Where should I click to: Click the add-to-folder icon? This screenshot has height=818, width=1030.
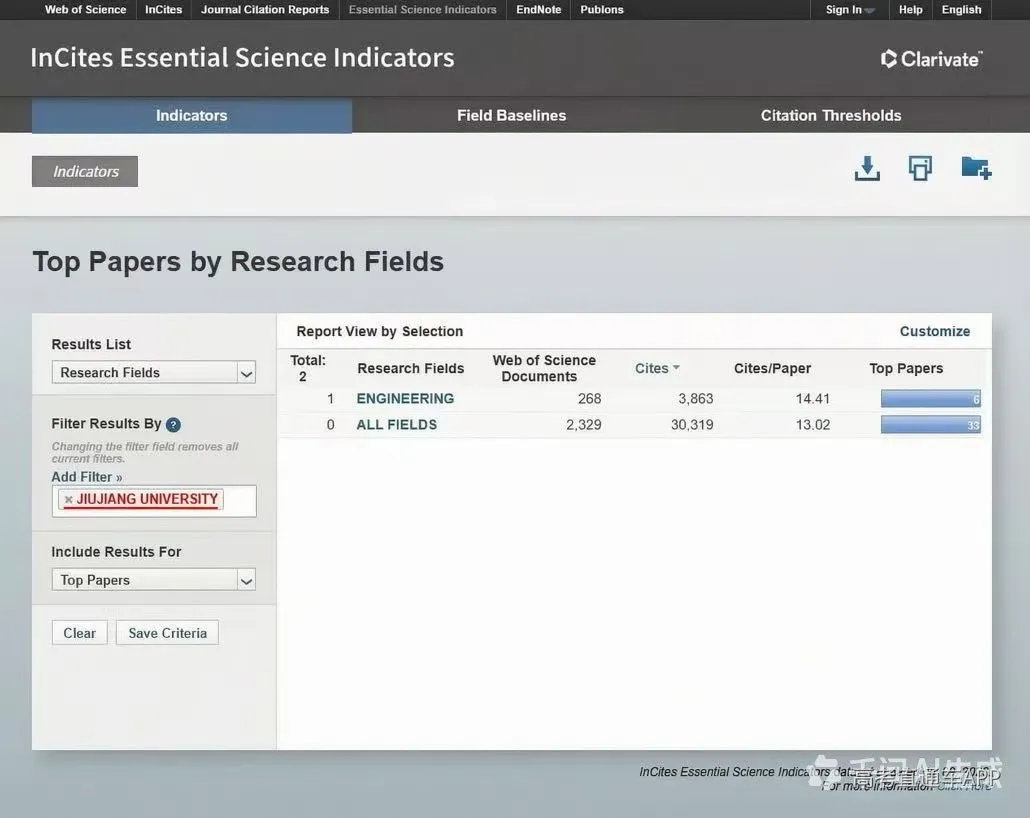click(976, 168)
